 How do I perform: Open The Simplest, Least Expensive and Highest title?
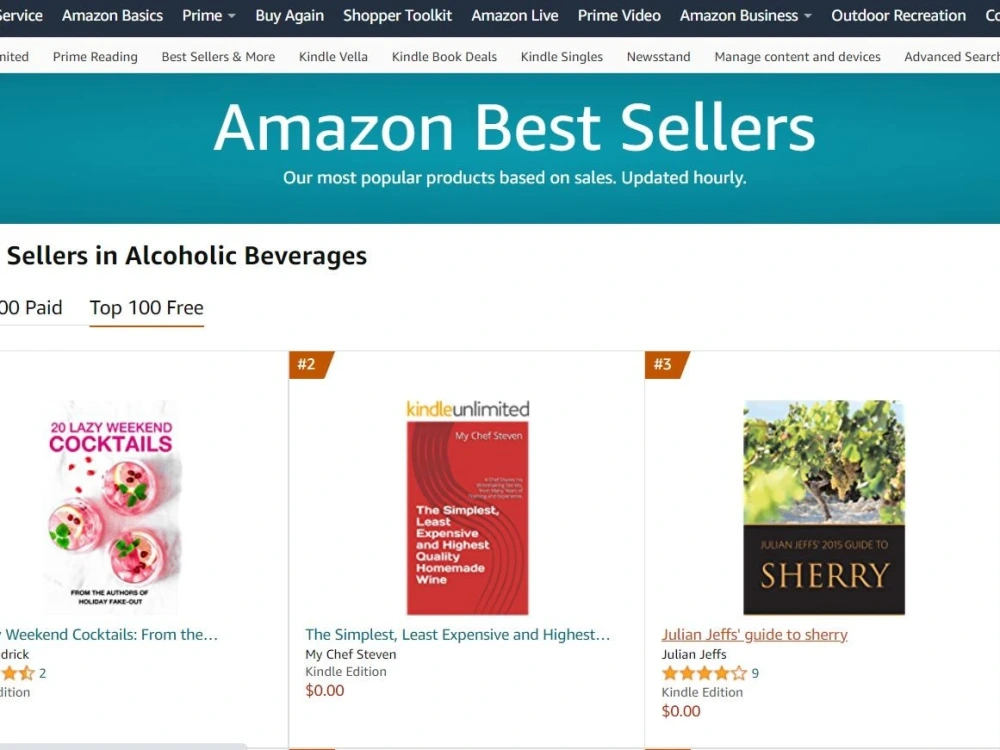[x=457, y=635]
